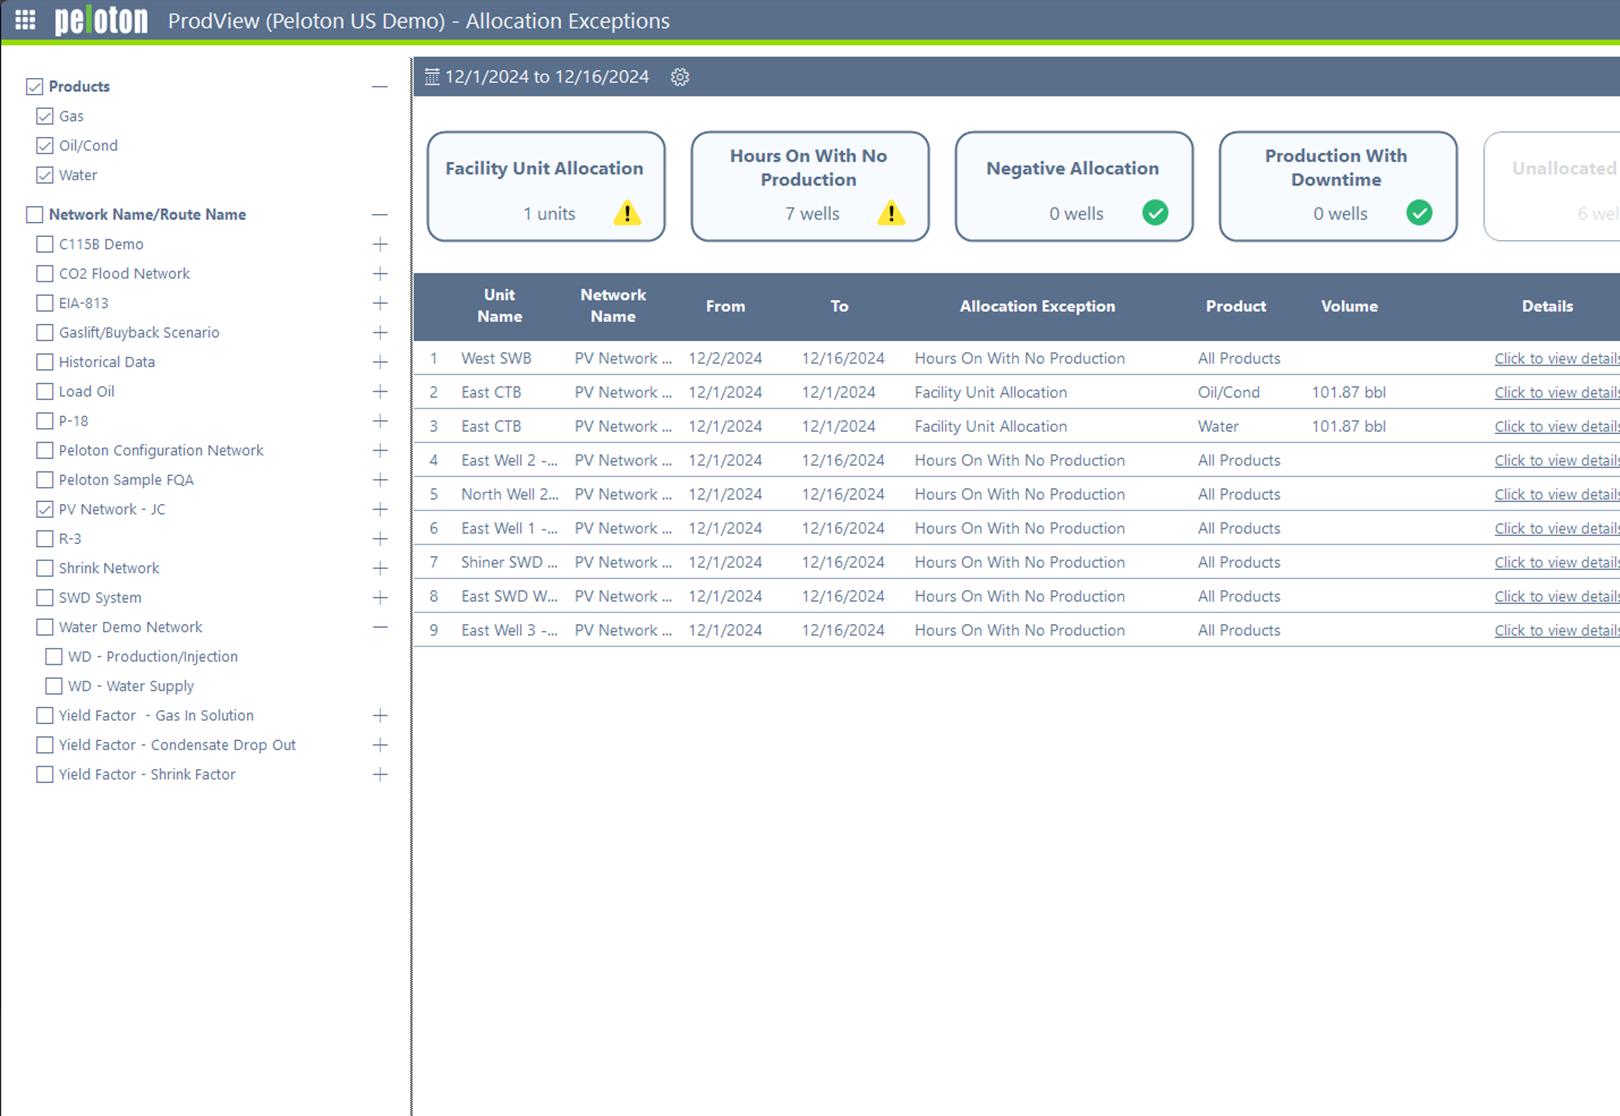The image size is (1620, 1116).
Task: Expand the CO2 Flood Network tree item
Action: (x=380, y=273)
